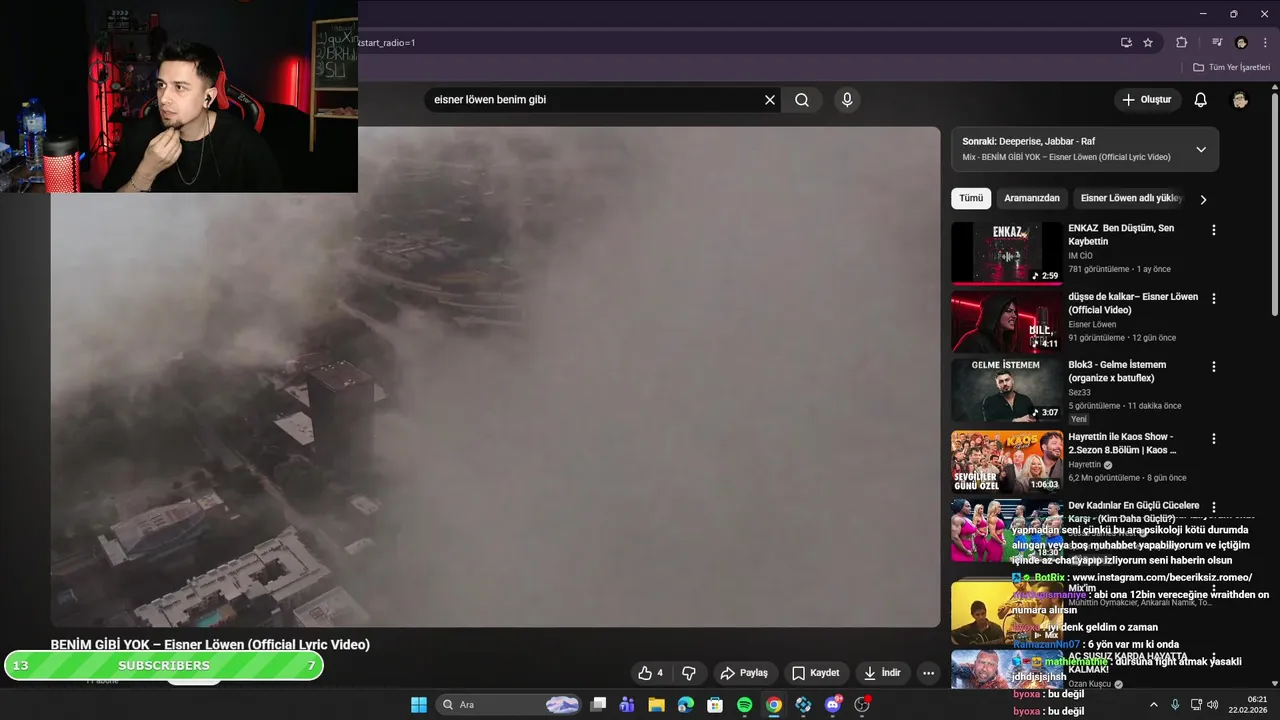Open Spotify from the taskbar
The image size is (1280, 720).
744,705
